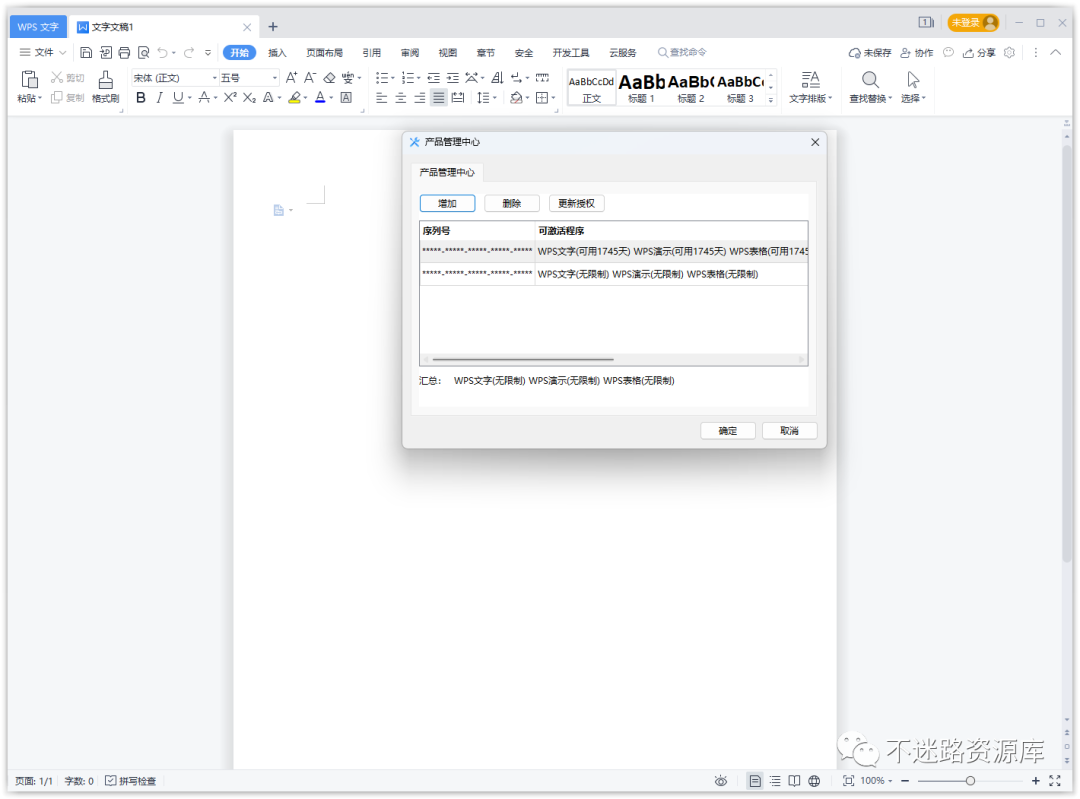Click the dialog horizontal scrollbar
The width and height of the screenshot is (1080, 799).
[523, 360]
